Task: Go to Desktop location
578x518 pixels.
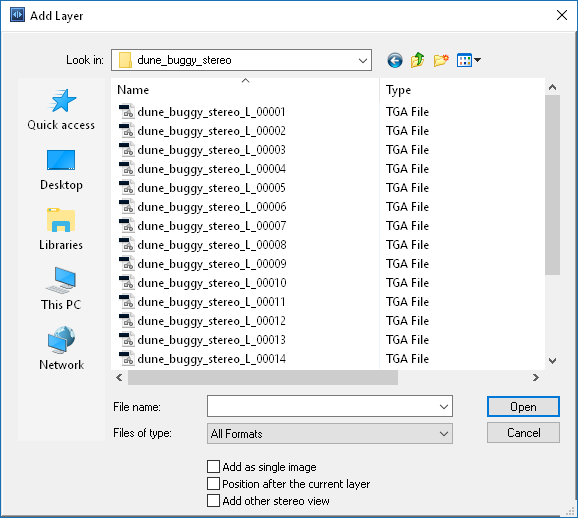Action: pyautogui.click(x=61, y=170)
